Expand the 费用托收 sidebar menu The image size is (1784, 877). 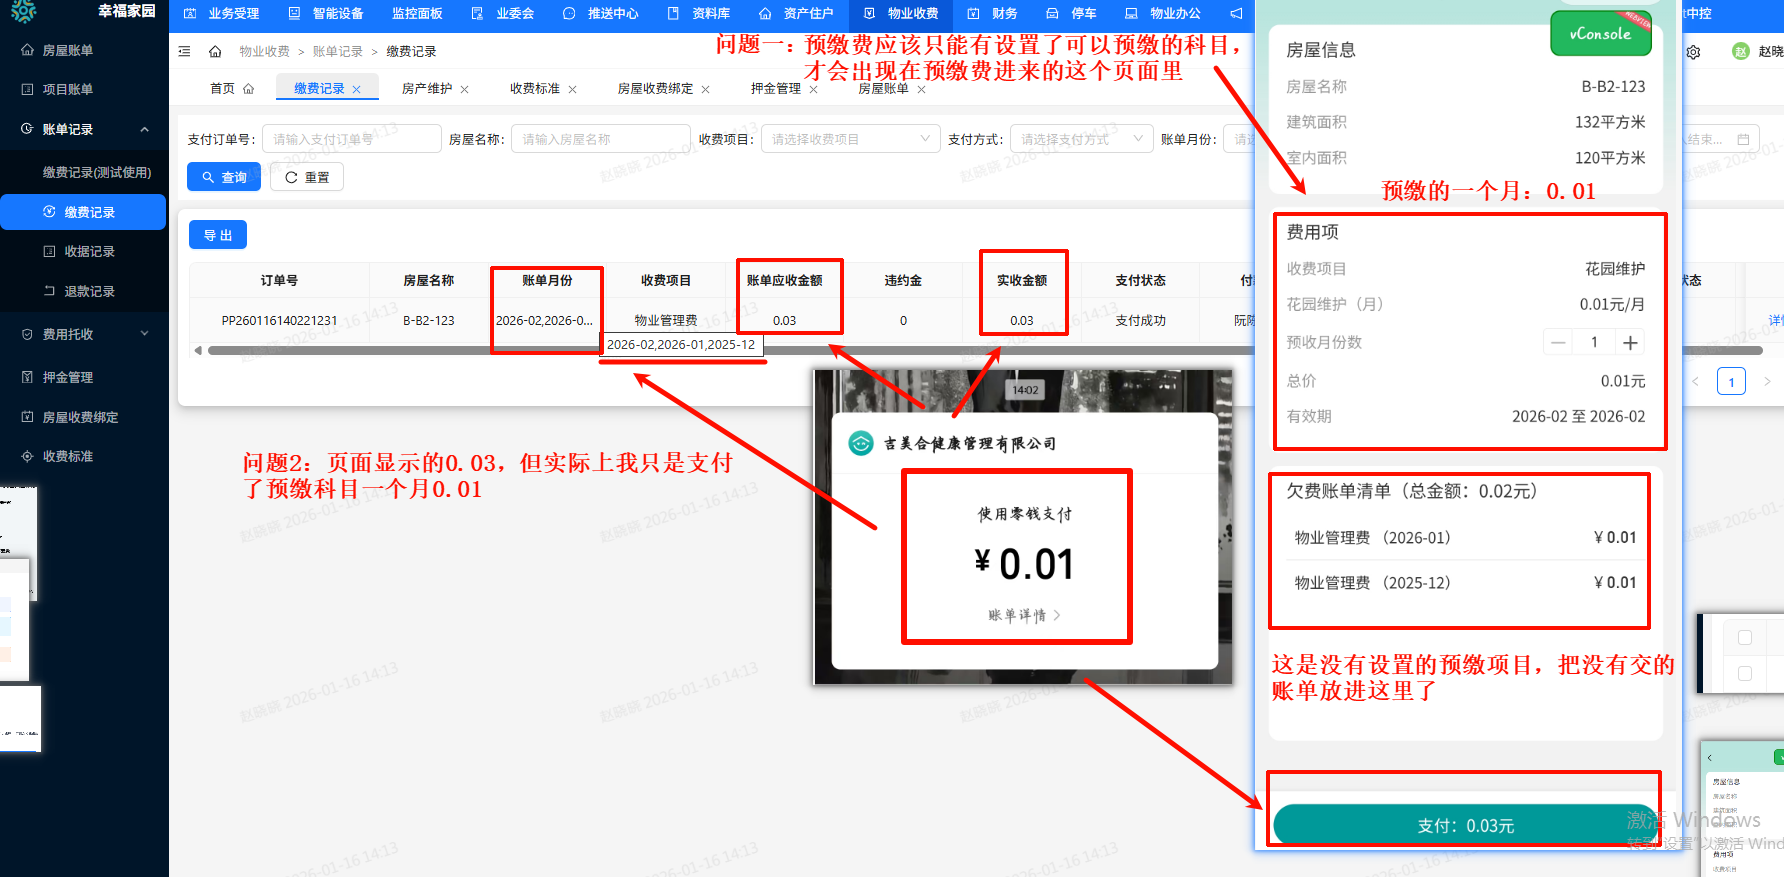point(144,334)
